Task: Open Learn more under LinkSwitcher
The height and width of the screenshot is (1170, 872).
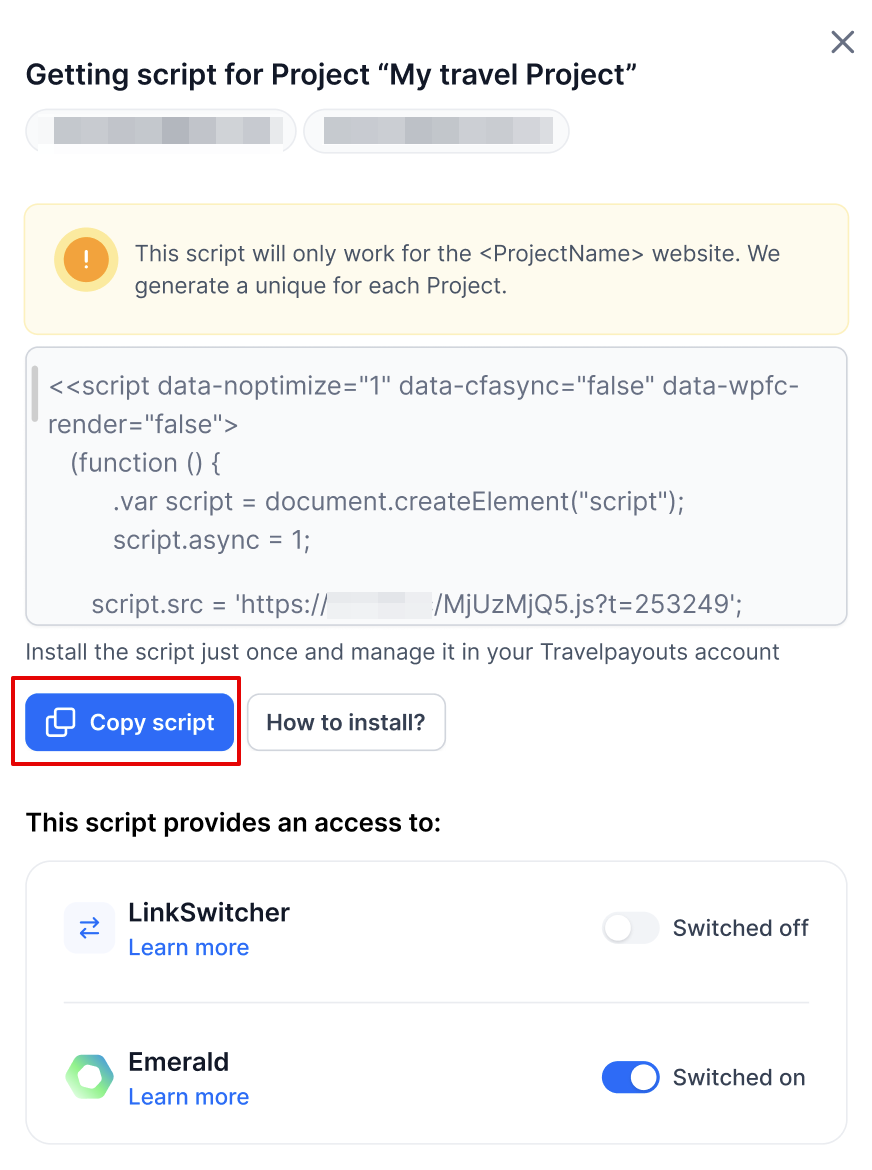Action: coord(189,947)
